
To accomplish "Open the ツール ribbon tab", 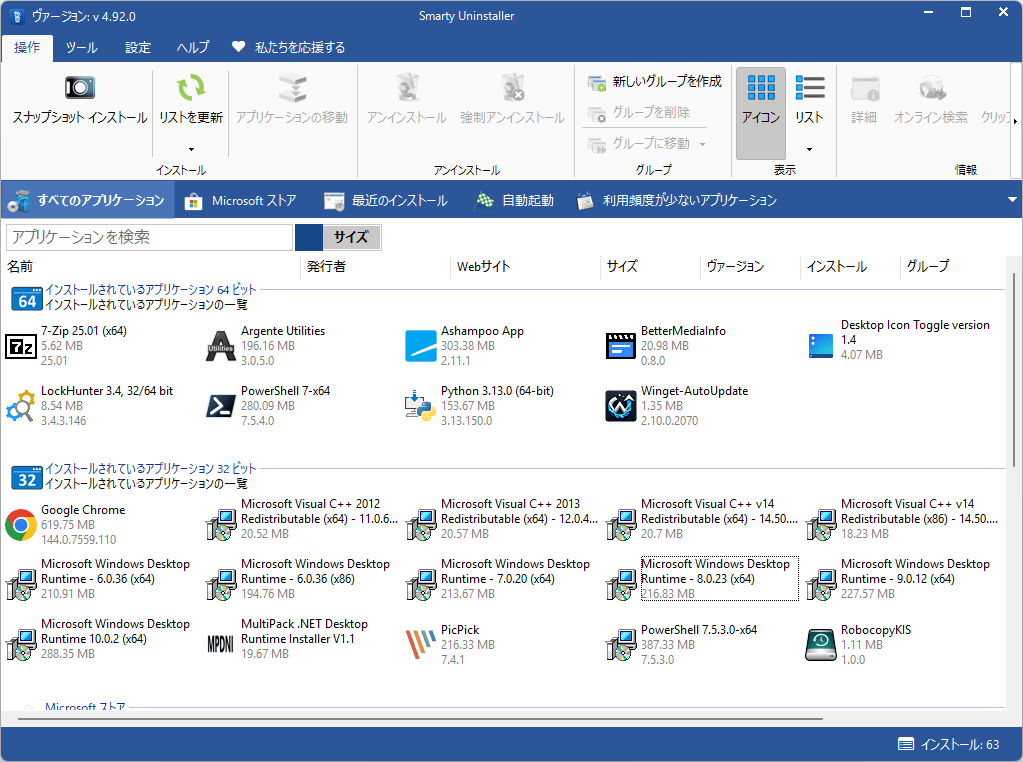I will (82, 47).
